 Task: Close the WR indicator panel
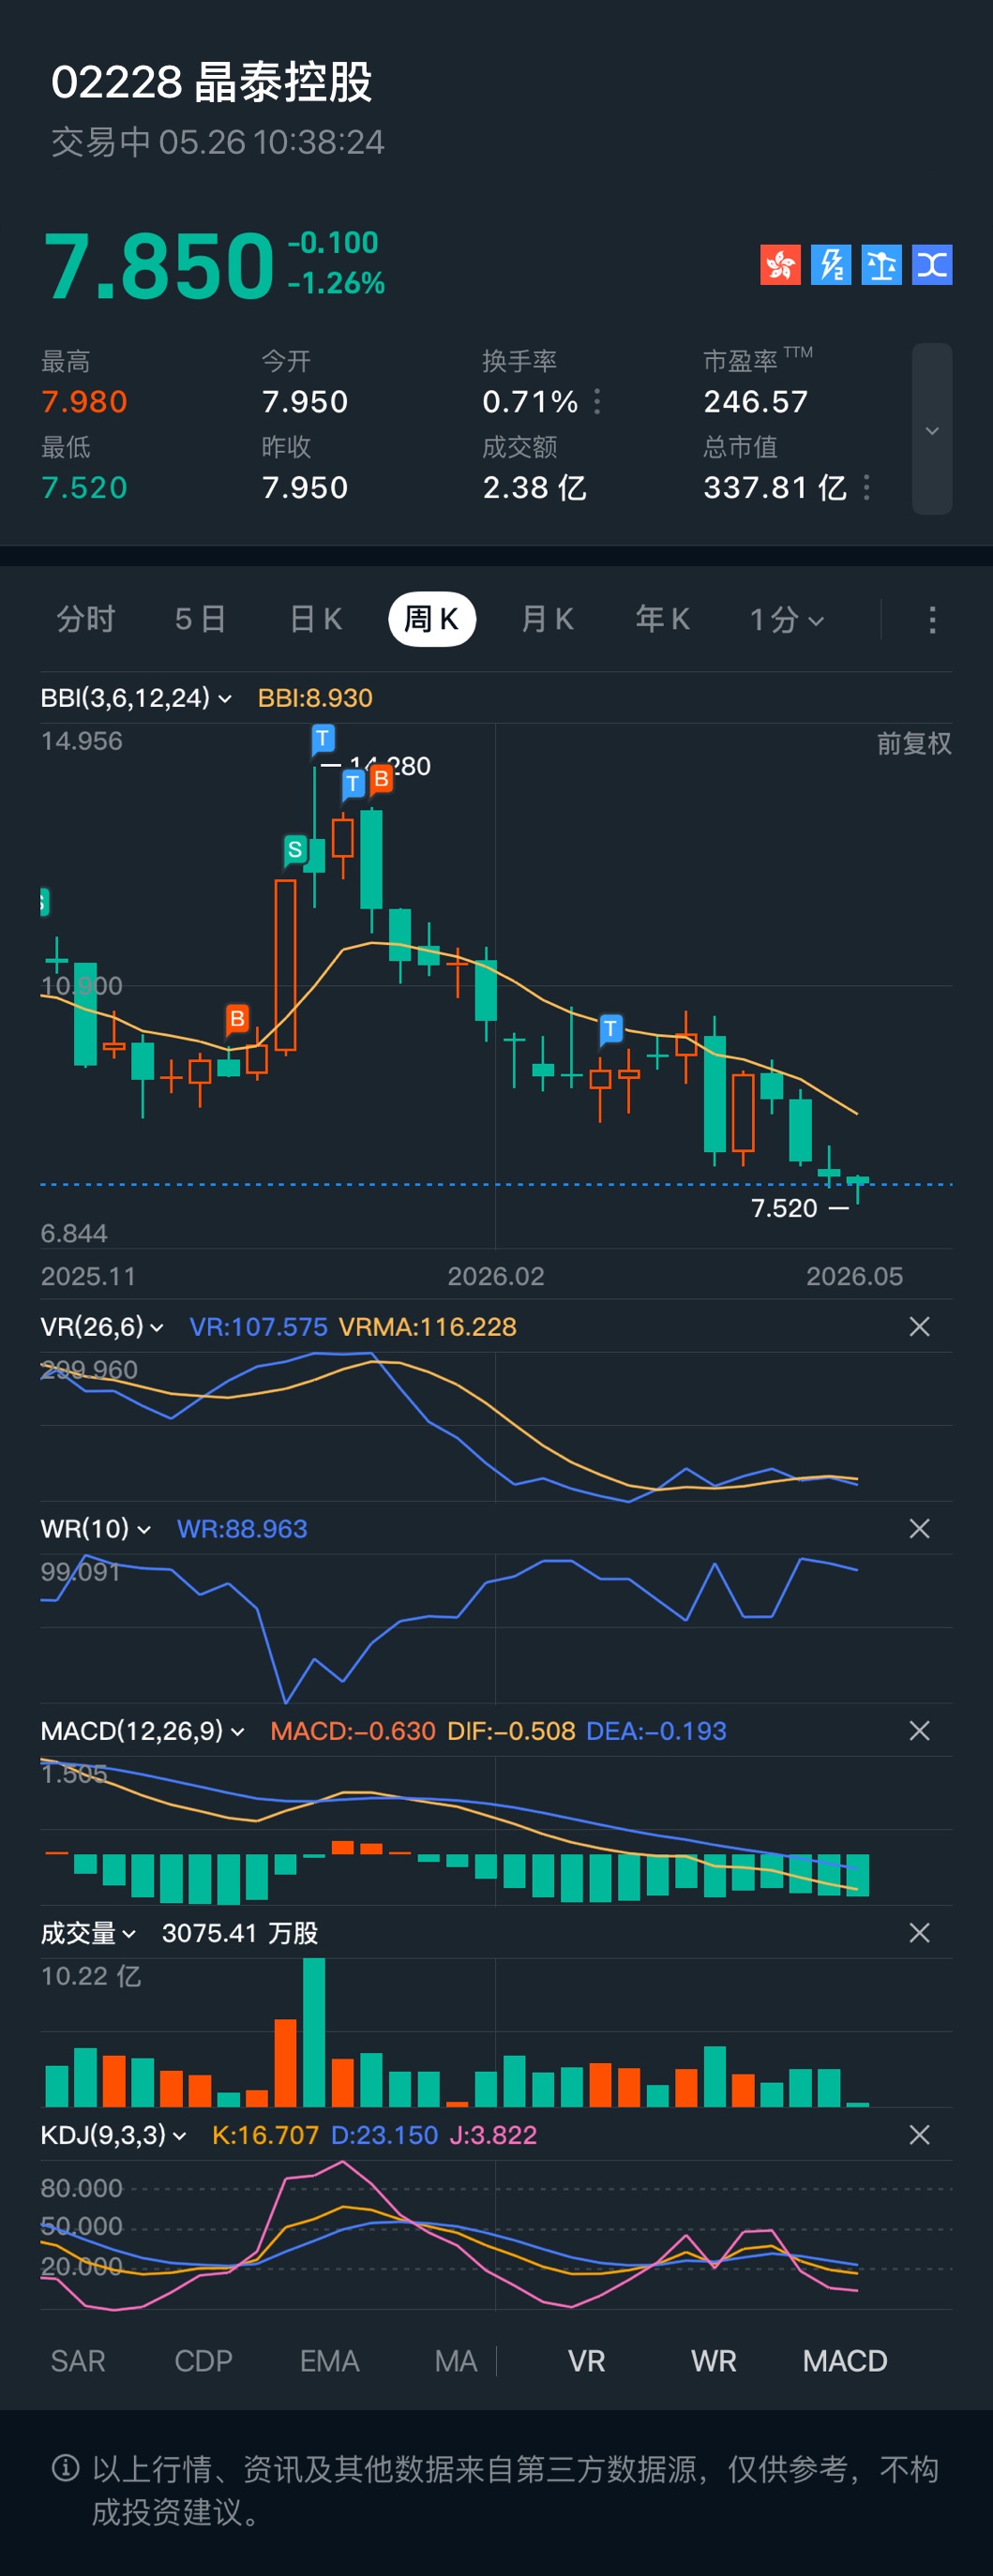919,1529
